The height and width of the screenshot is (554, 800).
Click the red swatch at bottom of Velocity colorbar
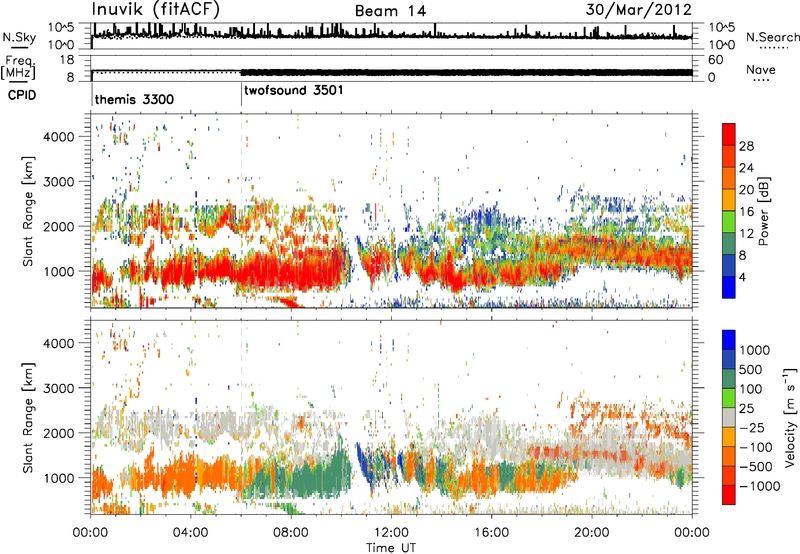(x=729, y=495)
